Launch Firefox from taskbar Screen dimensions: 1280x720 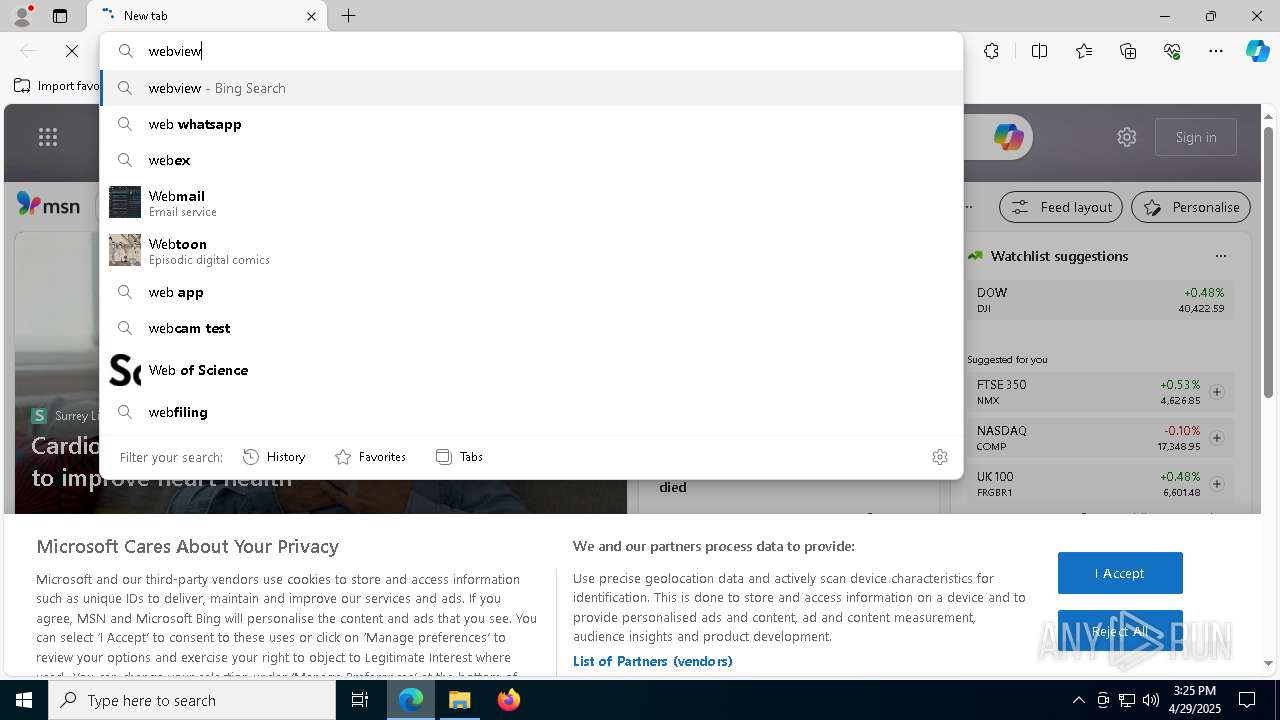pos(509,700)
